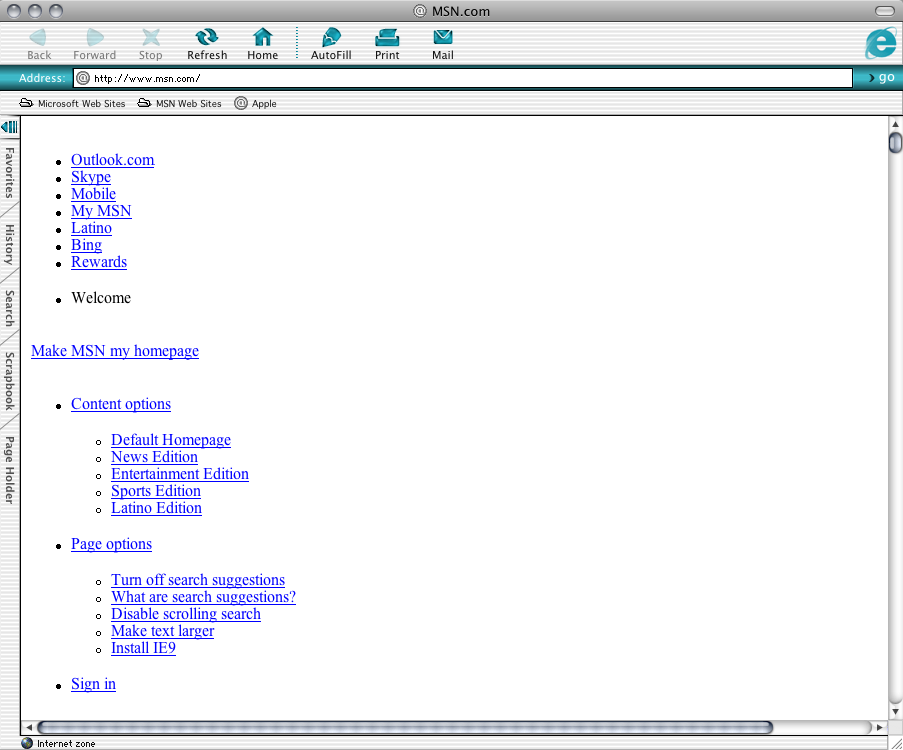
Task: Click the vertical scrollbar down arrow
Action: click(x=895, y=712)
